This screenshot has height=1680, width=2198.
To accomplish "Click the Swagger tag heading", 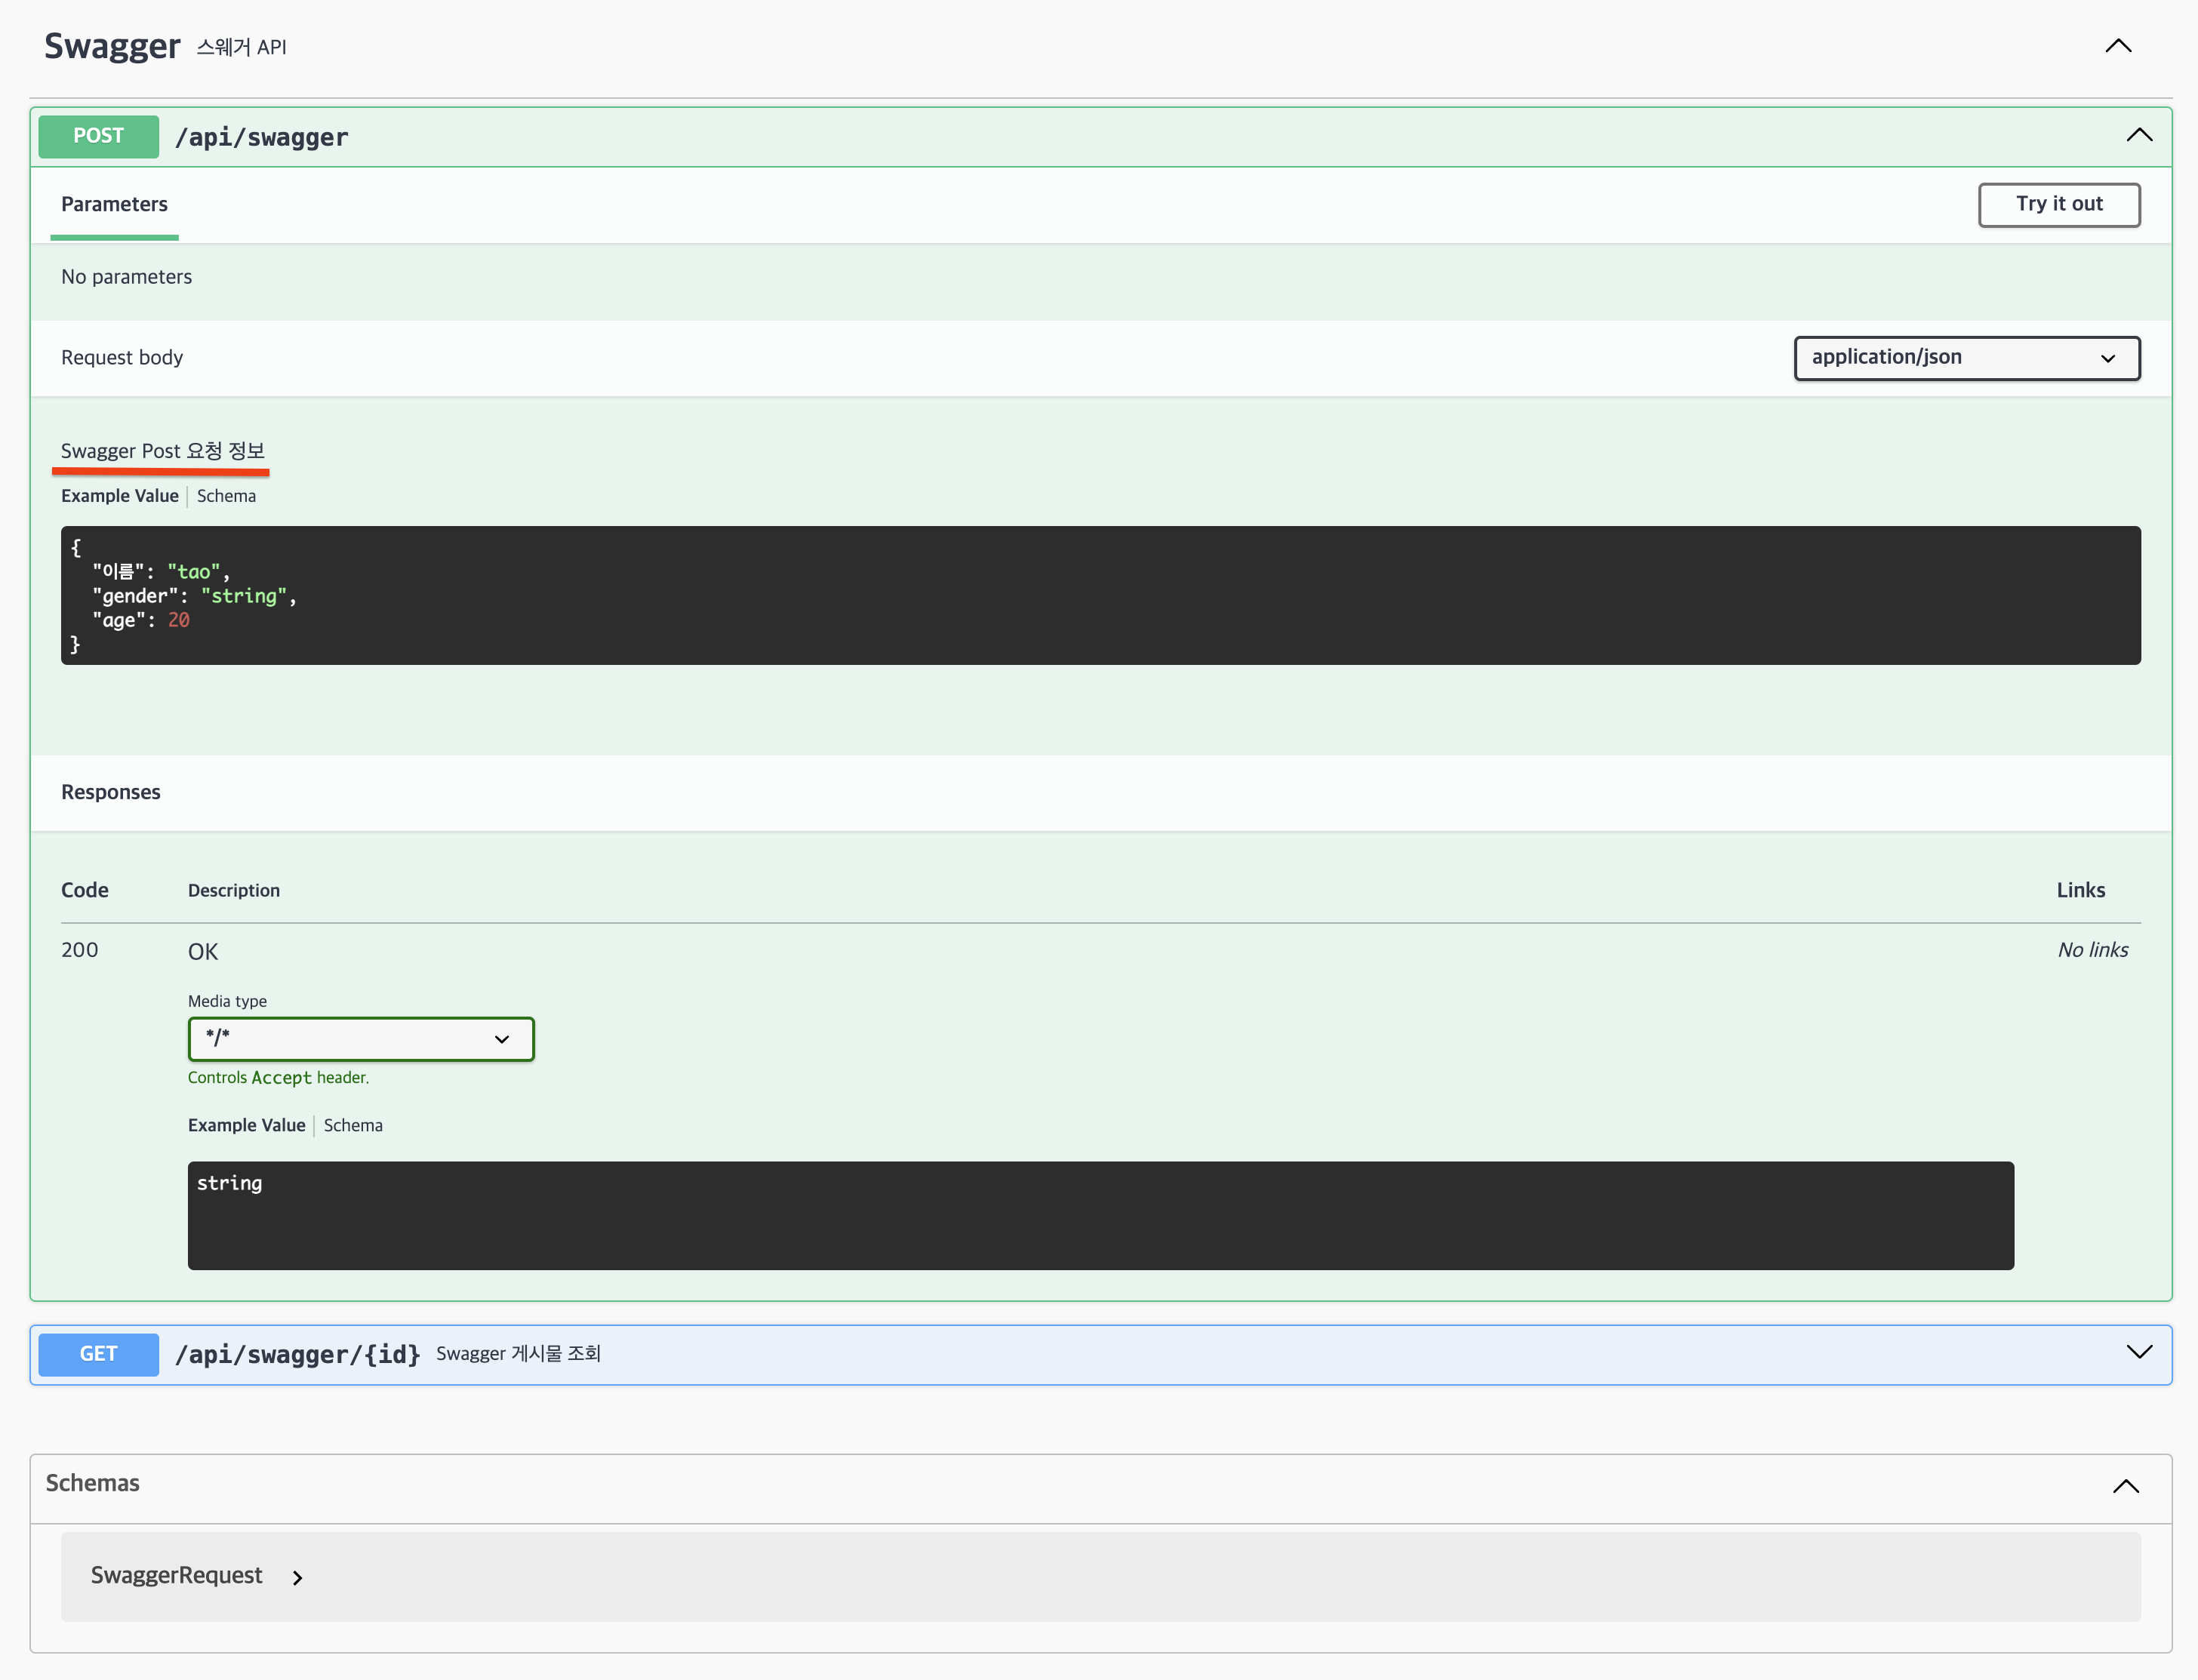I will pyautogui.click(x=112, y=46).
